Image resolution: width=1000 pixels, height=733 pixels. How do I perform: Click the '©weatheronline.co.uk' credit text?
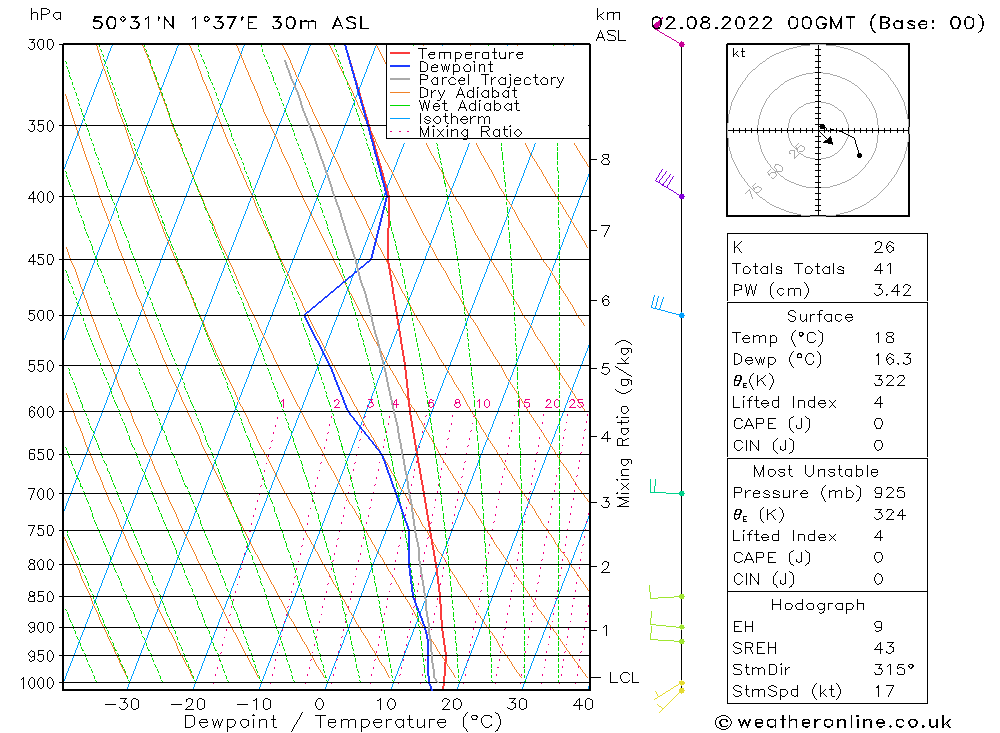[x=834, y=722]
